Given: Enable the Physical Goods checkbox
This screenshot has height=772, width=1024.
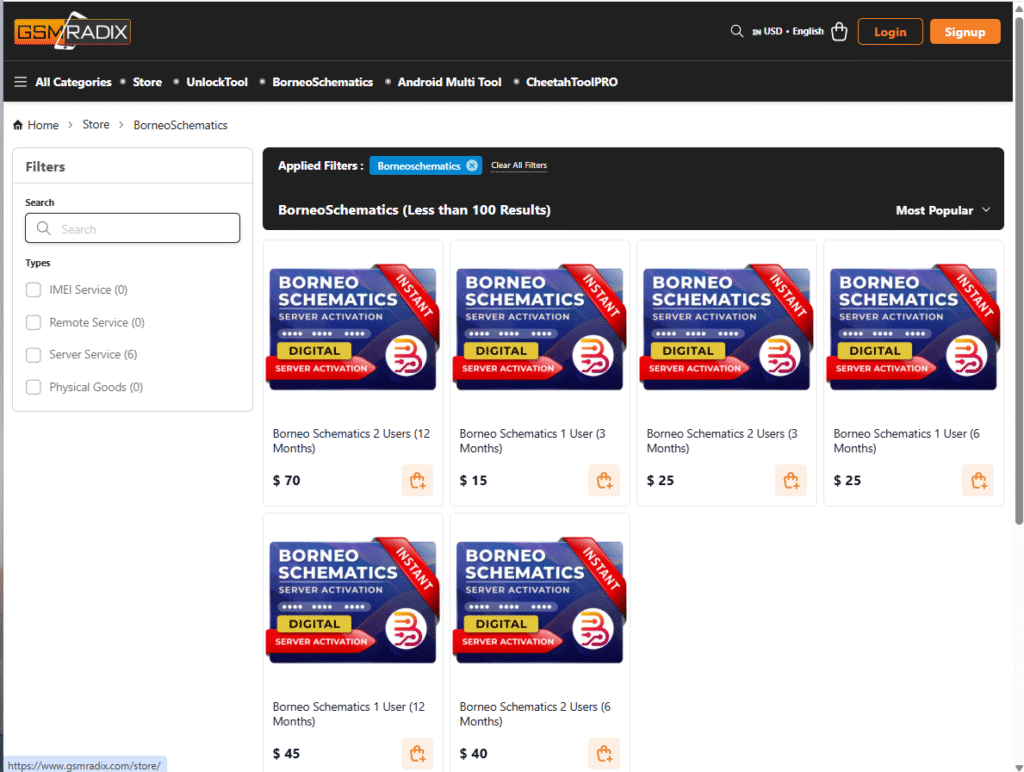Looking at the screenshot, I should (x=33, y=387).
